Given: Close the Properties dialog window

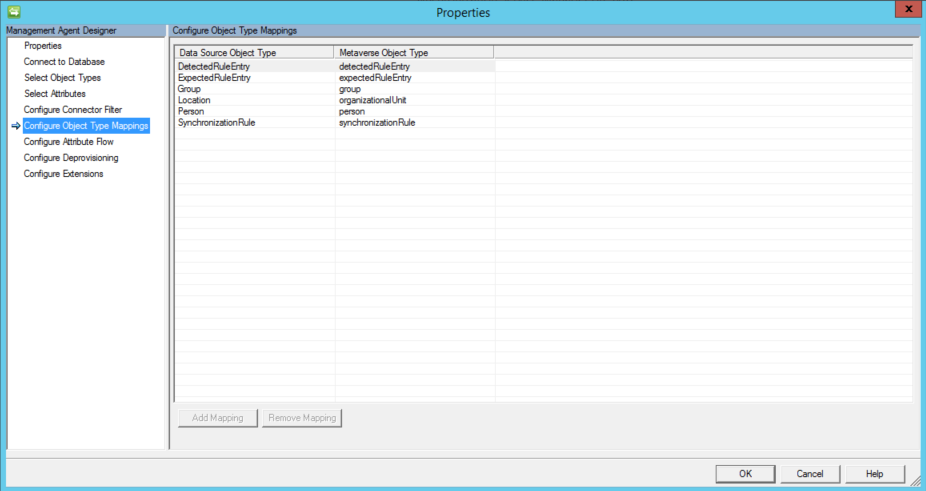Looking at the screenshot, I should tap(908, 9).
